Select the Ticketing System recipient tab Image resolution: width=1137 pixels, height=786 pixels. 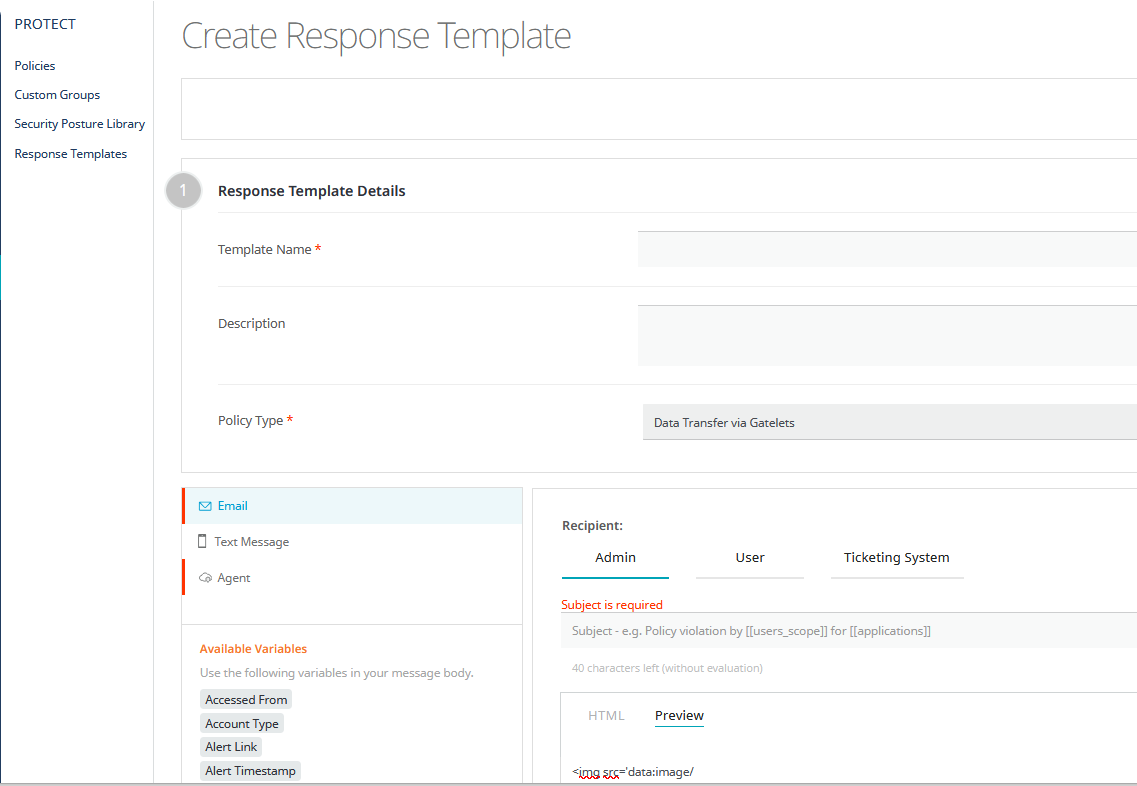[x=896, y=558]
